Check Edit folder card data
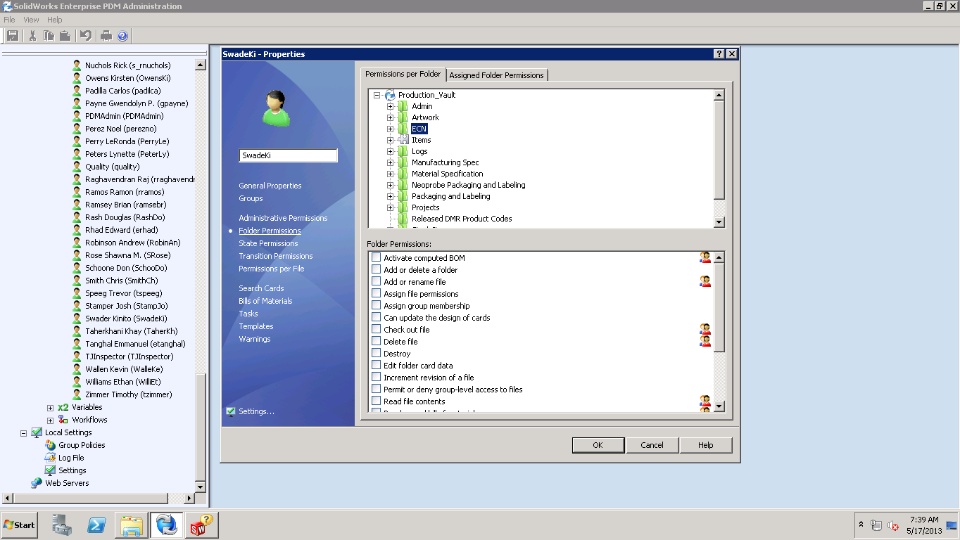The image size is (960, 540). 376,365
